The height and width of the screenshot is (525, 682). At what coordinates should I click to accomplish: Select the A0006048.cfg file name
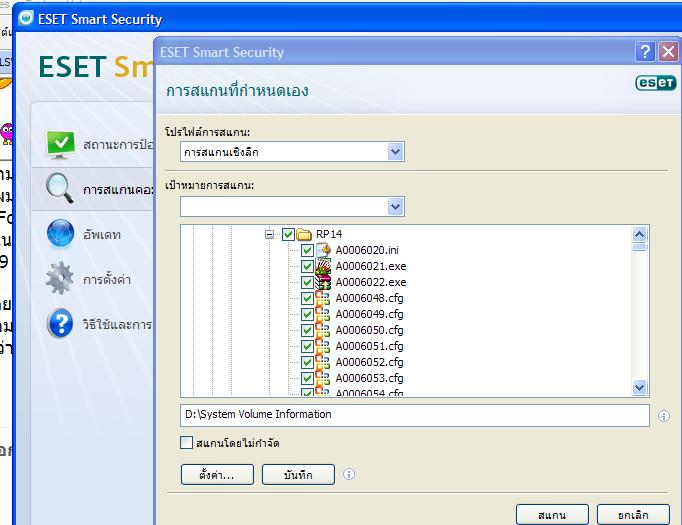click(369, 298)
